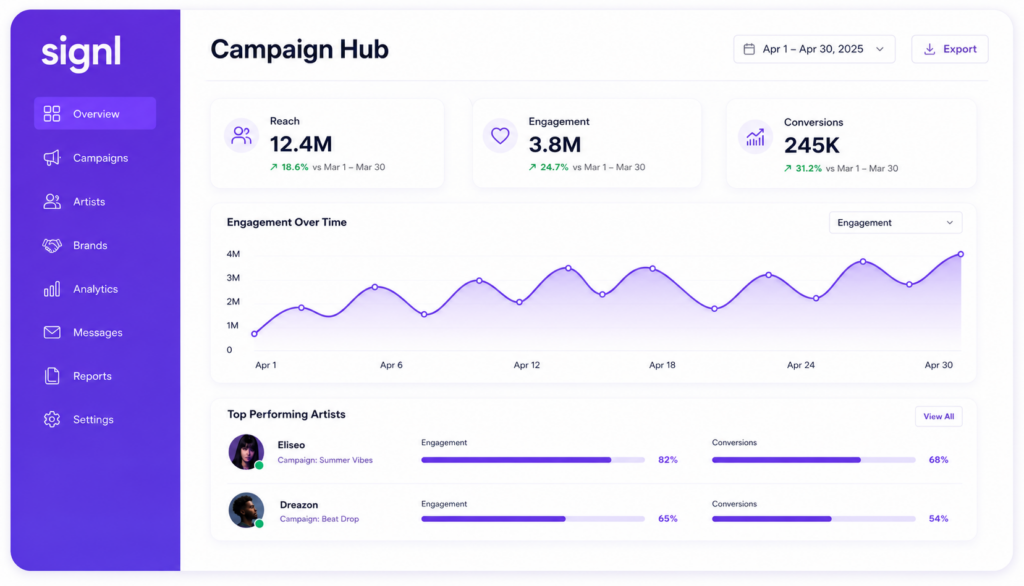The image size is (1024, 586).
Task: Click View All for top artists
Action: coord(938,416)
